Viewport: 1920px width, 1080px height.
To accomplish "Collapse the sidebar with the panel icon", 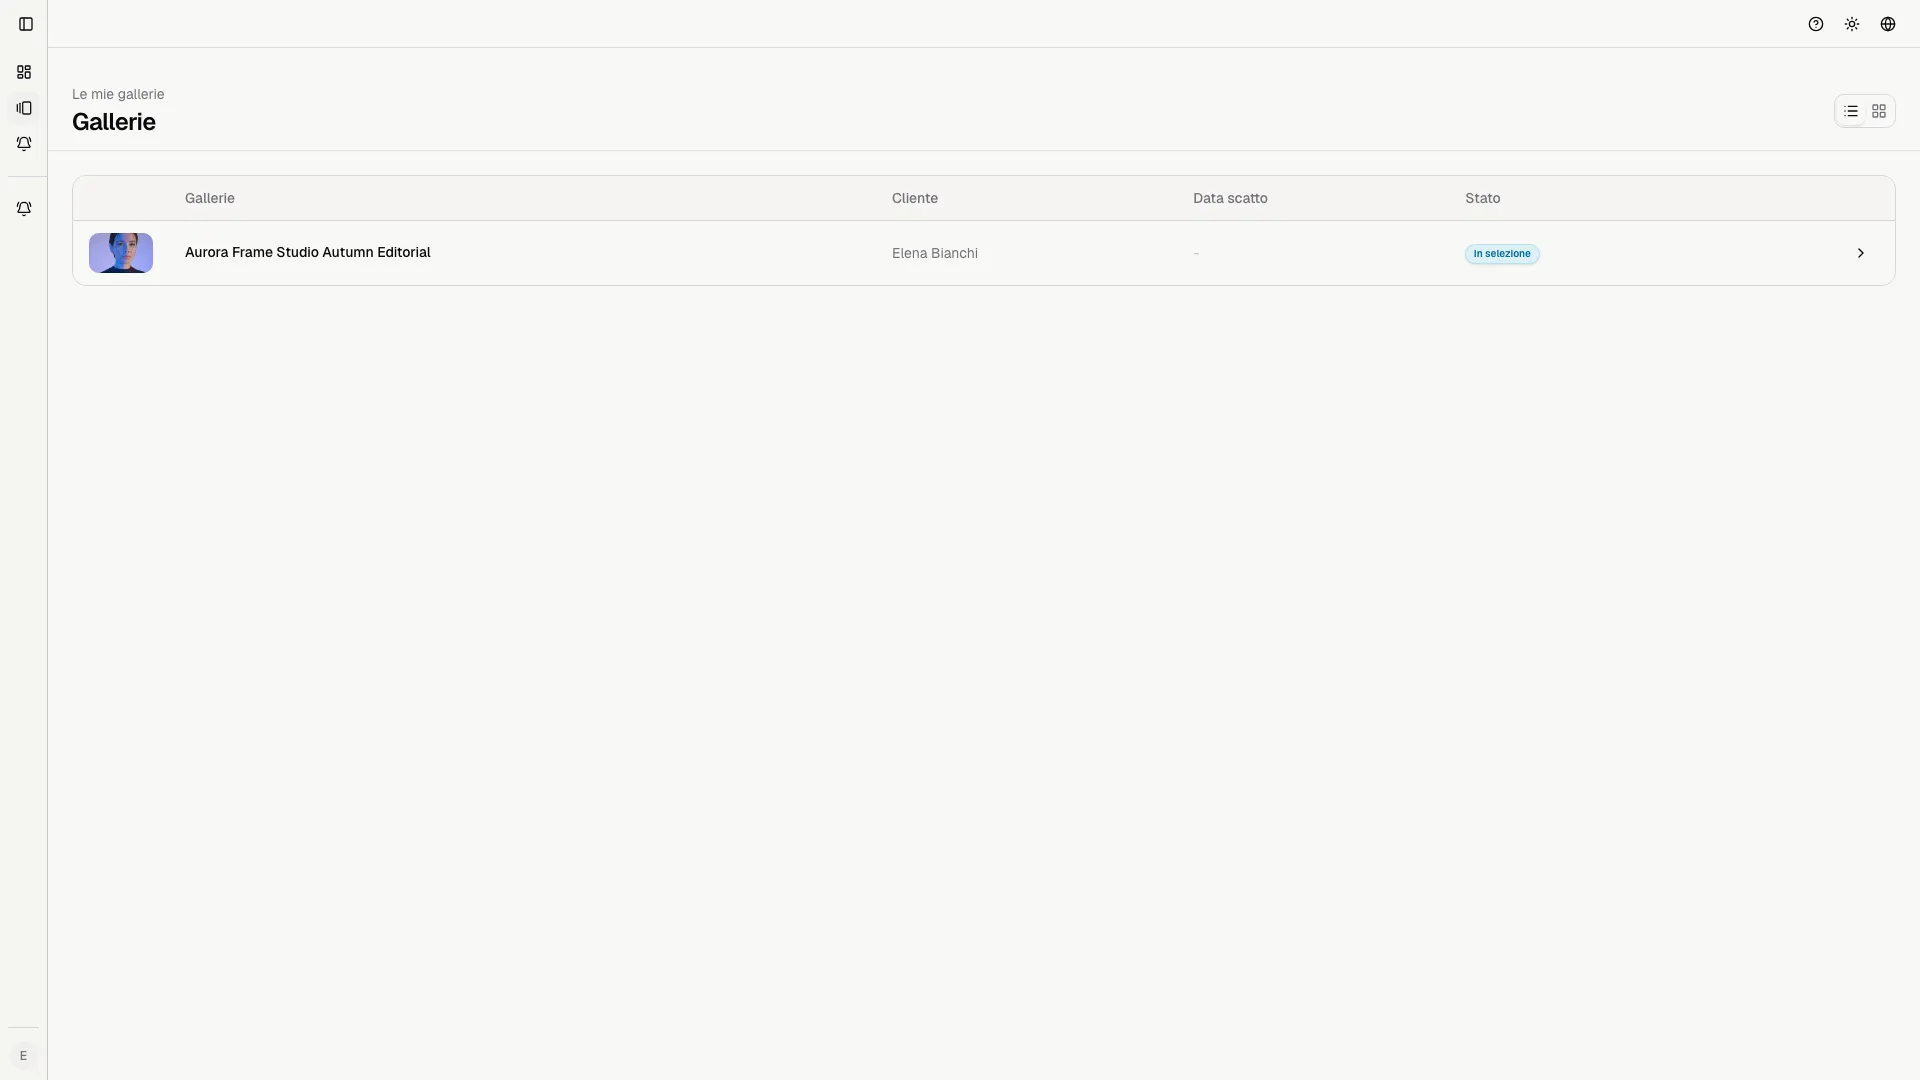I will tap(26, 24).
